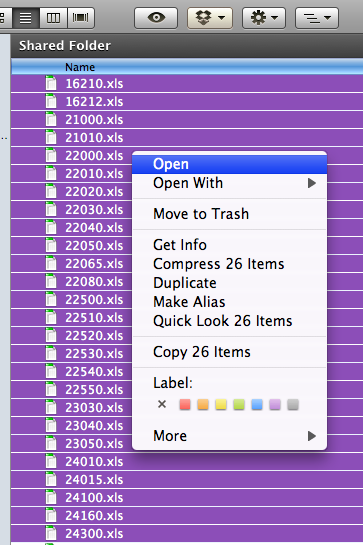The width and height of the screenshot is (363, 545).
Task: Apply the gray label color
Action: coord(293,404)
